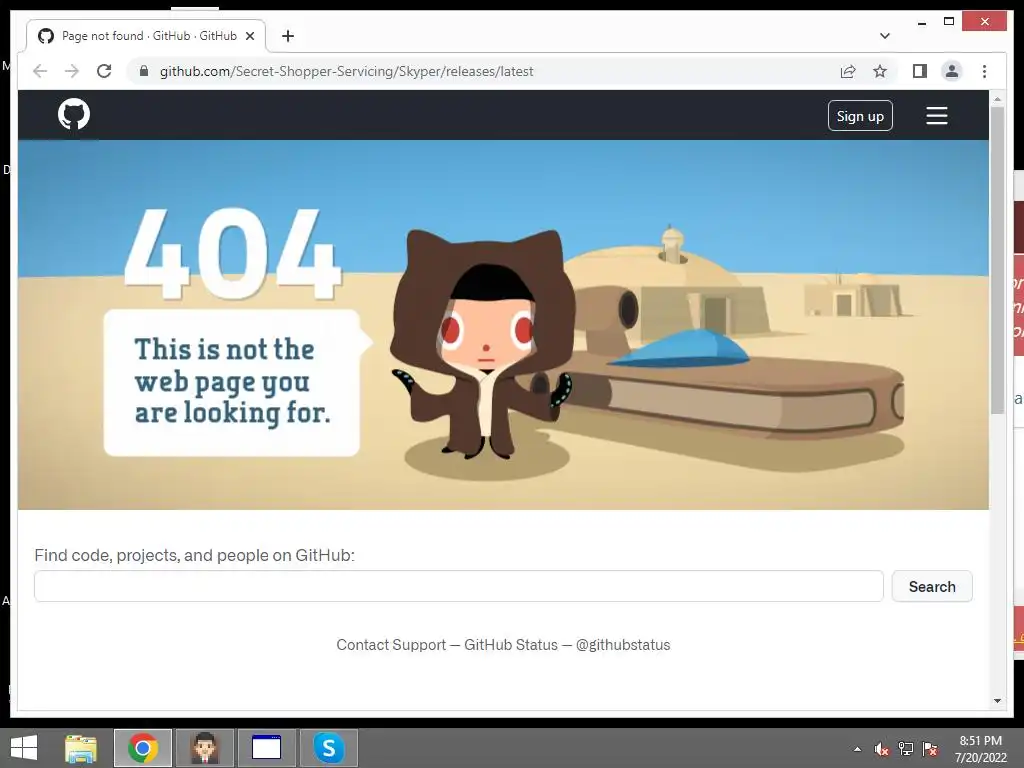Click the browser forward arrow

(72, 71)
